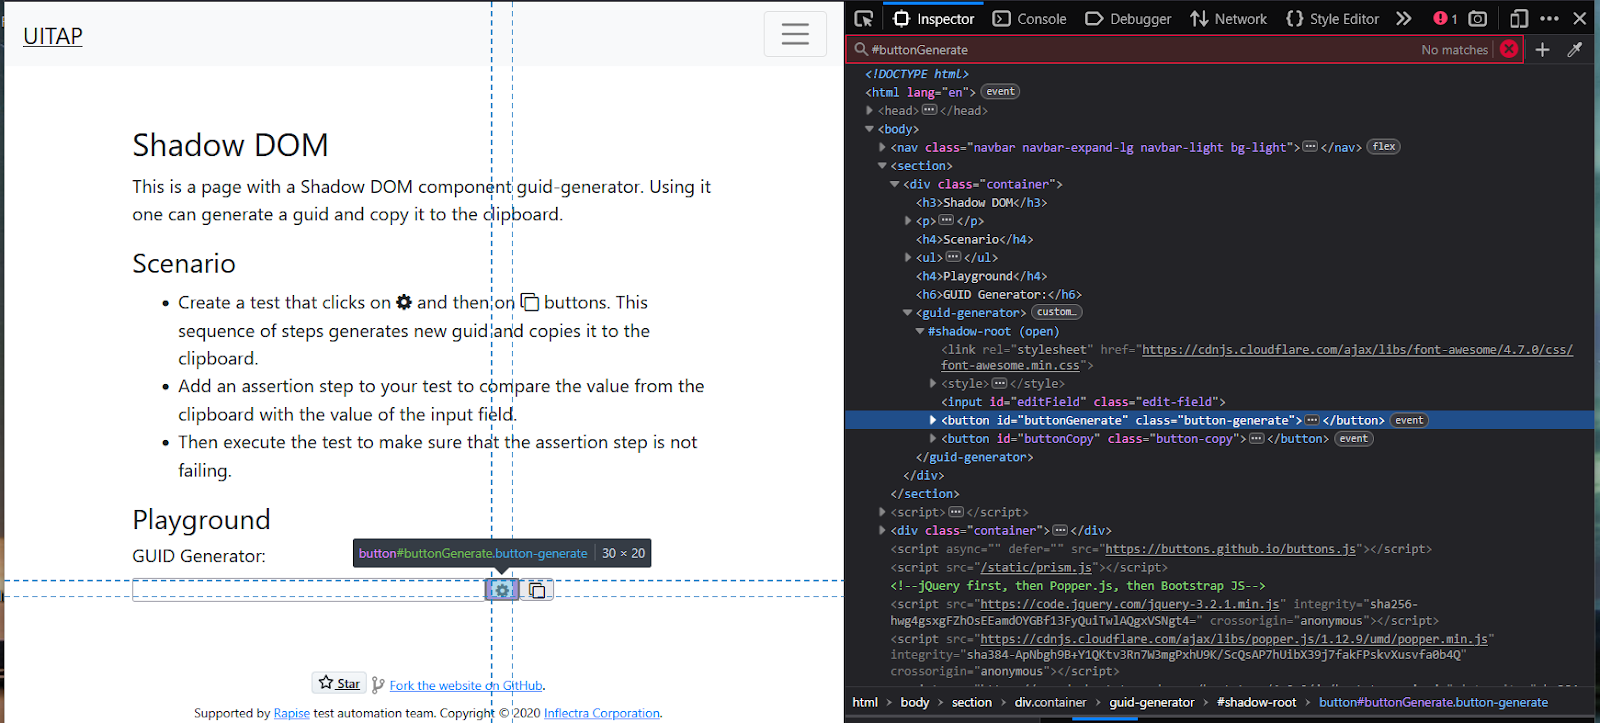Expand the buttonGenerate button node
The height and width of the screenshot is (723, 1600).
pos(933,420)
